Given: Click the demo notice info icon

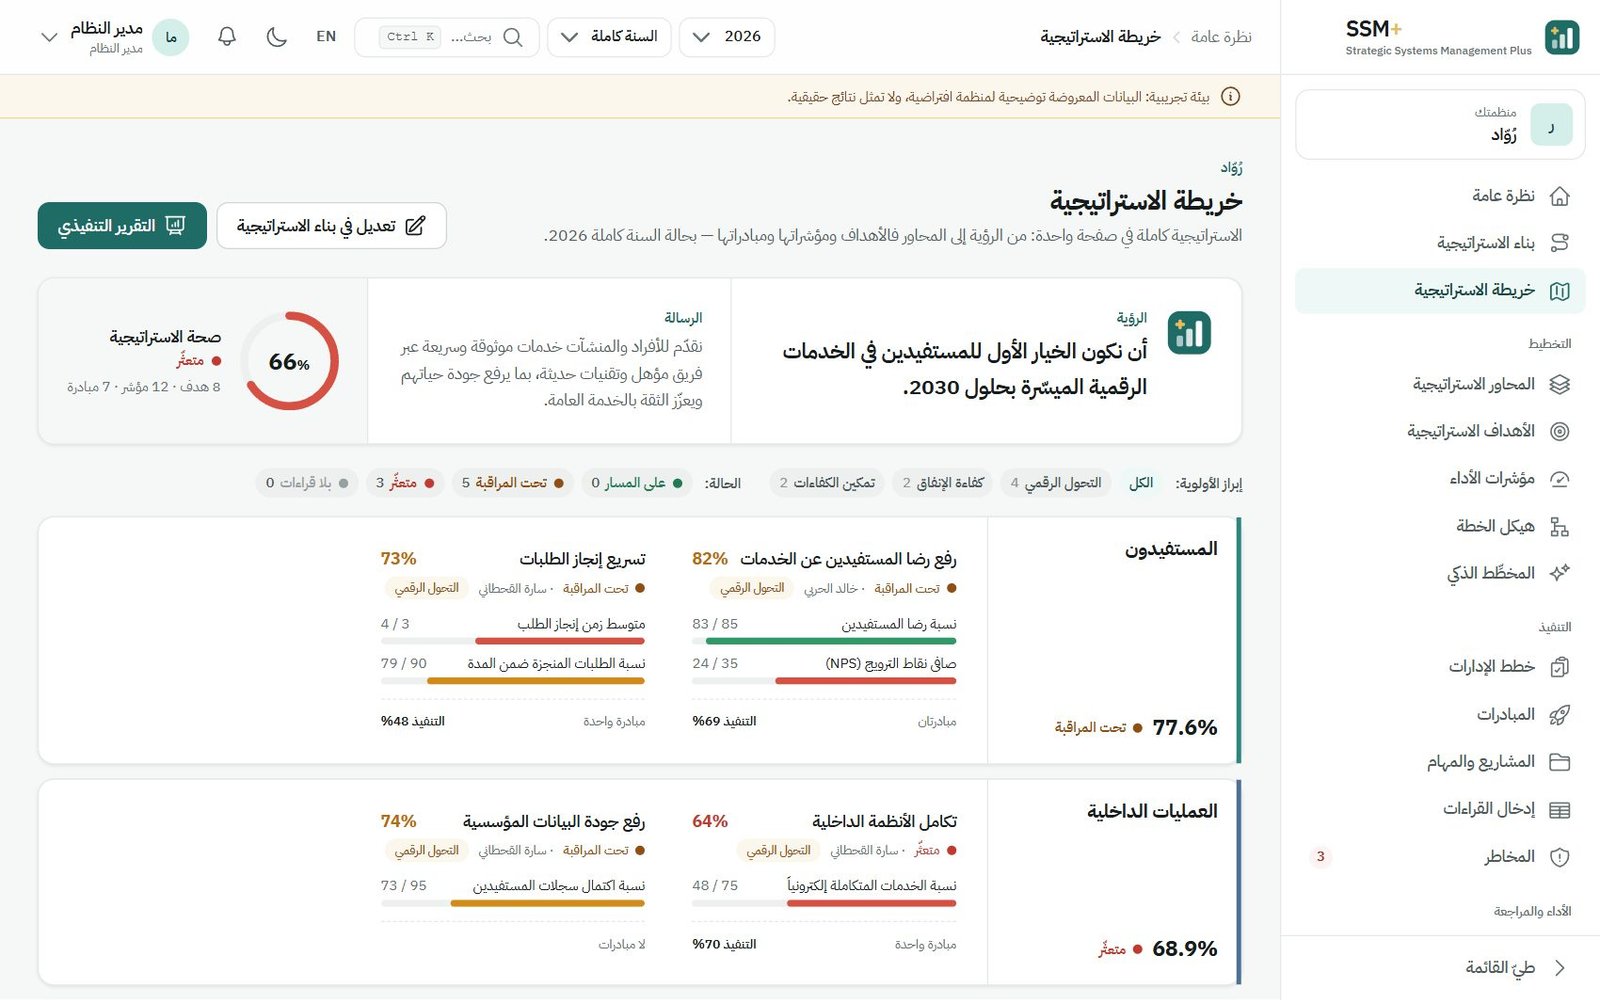Looking at the screenshot, I should pyautogui.click(x=1231, y=97).
